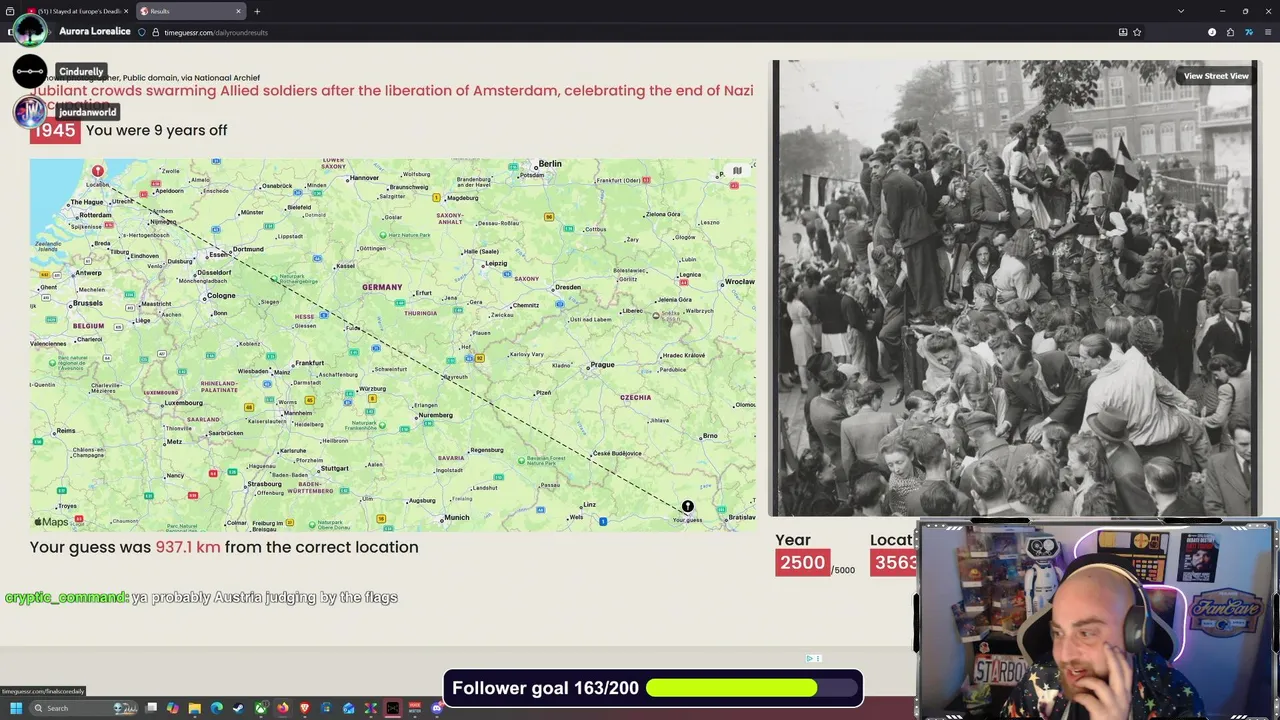Open the Windows Start menu
This screenshot has width=1280, height=720.
click(x=16, y=708)
